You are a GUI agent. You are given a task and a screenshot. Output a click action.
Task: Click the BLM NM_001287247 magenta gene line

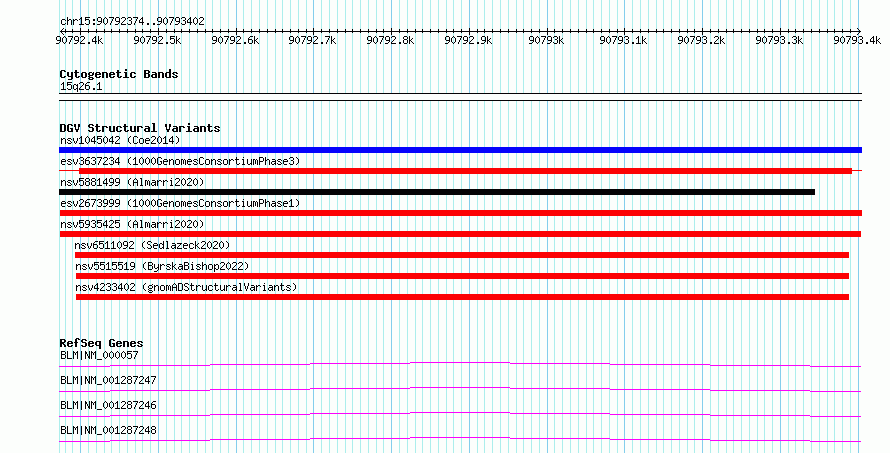click(460, 389)
